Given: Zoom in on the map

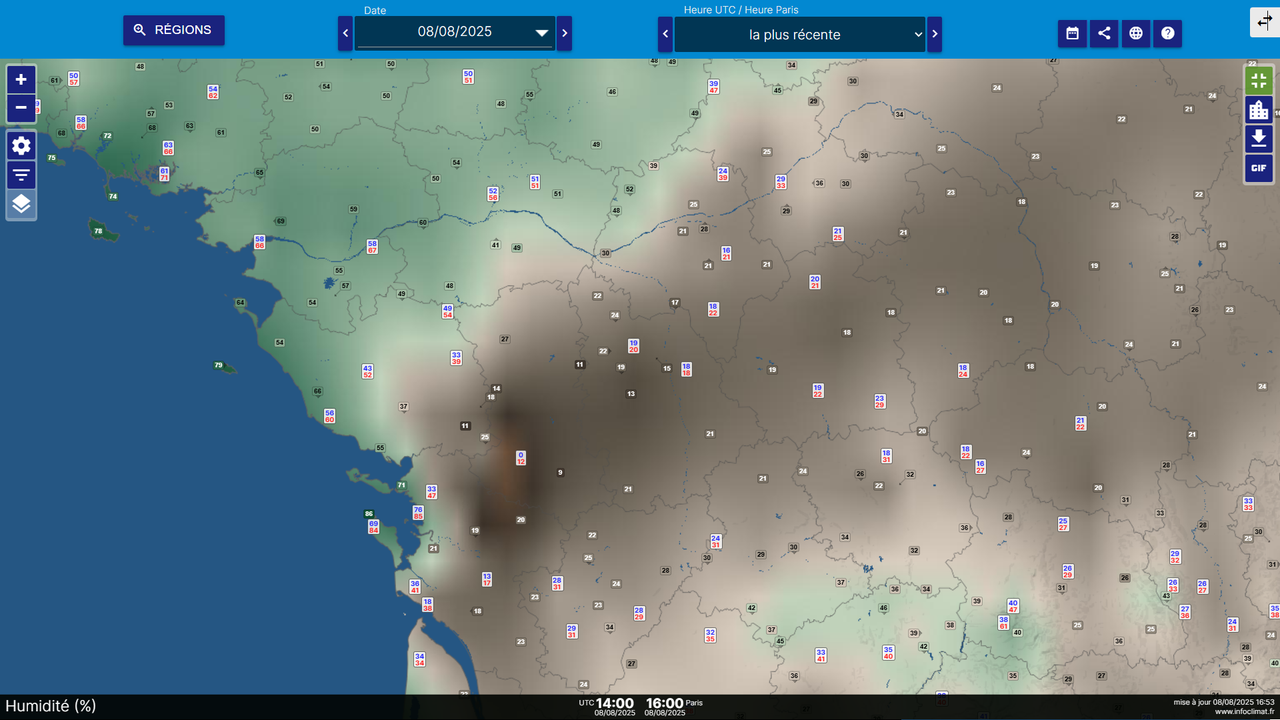Looking at the screenshot, I should [x=21, y=80].
